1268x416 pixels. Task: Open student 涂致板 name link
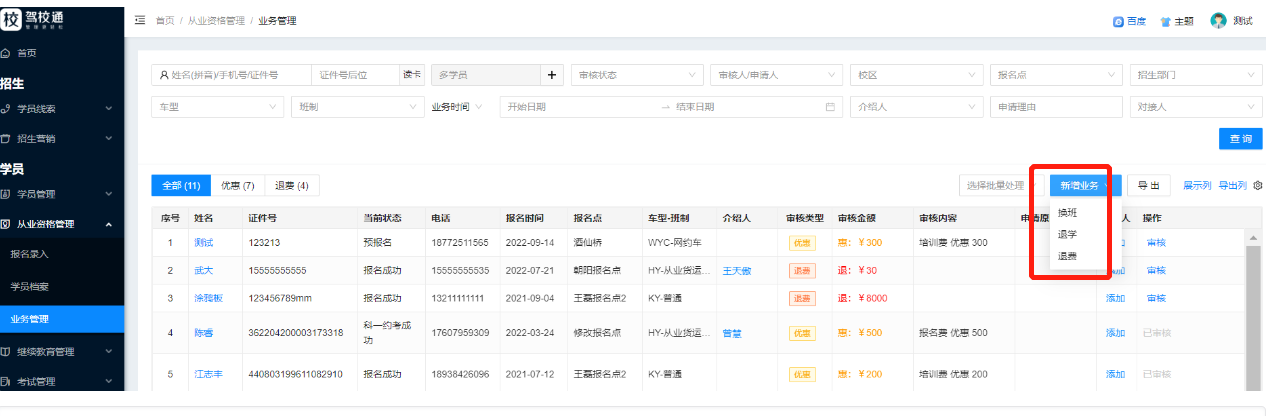[208, 298]
